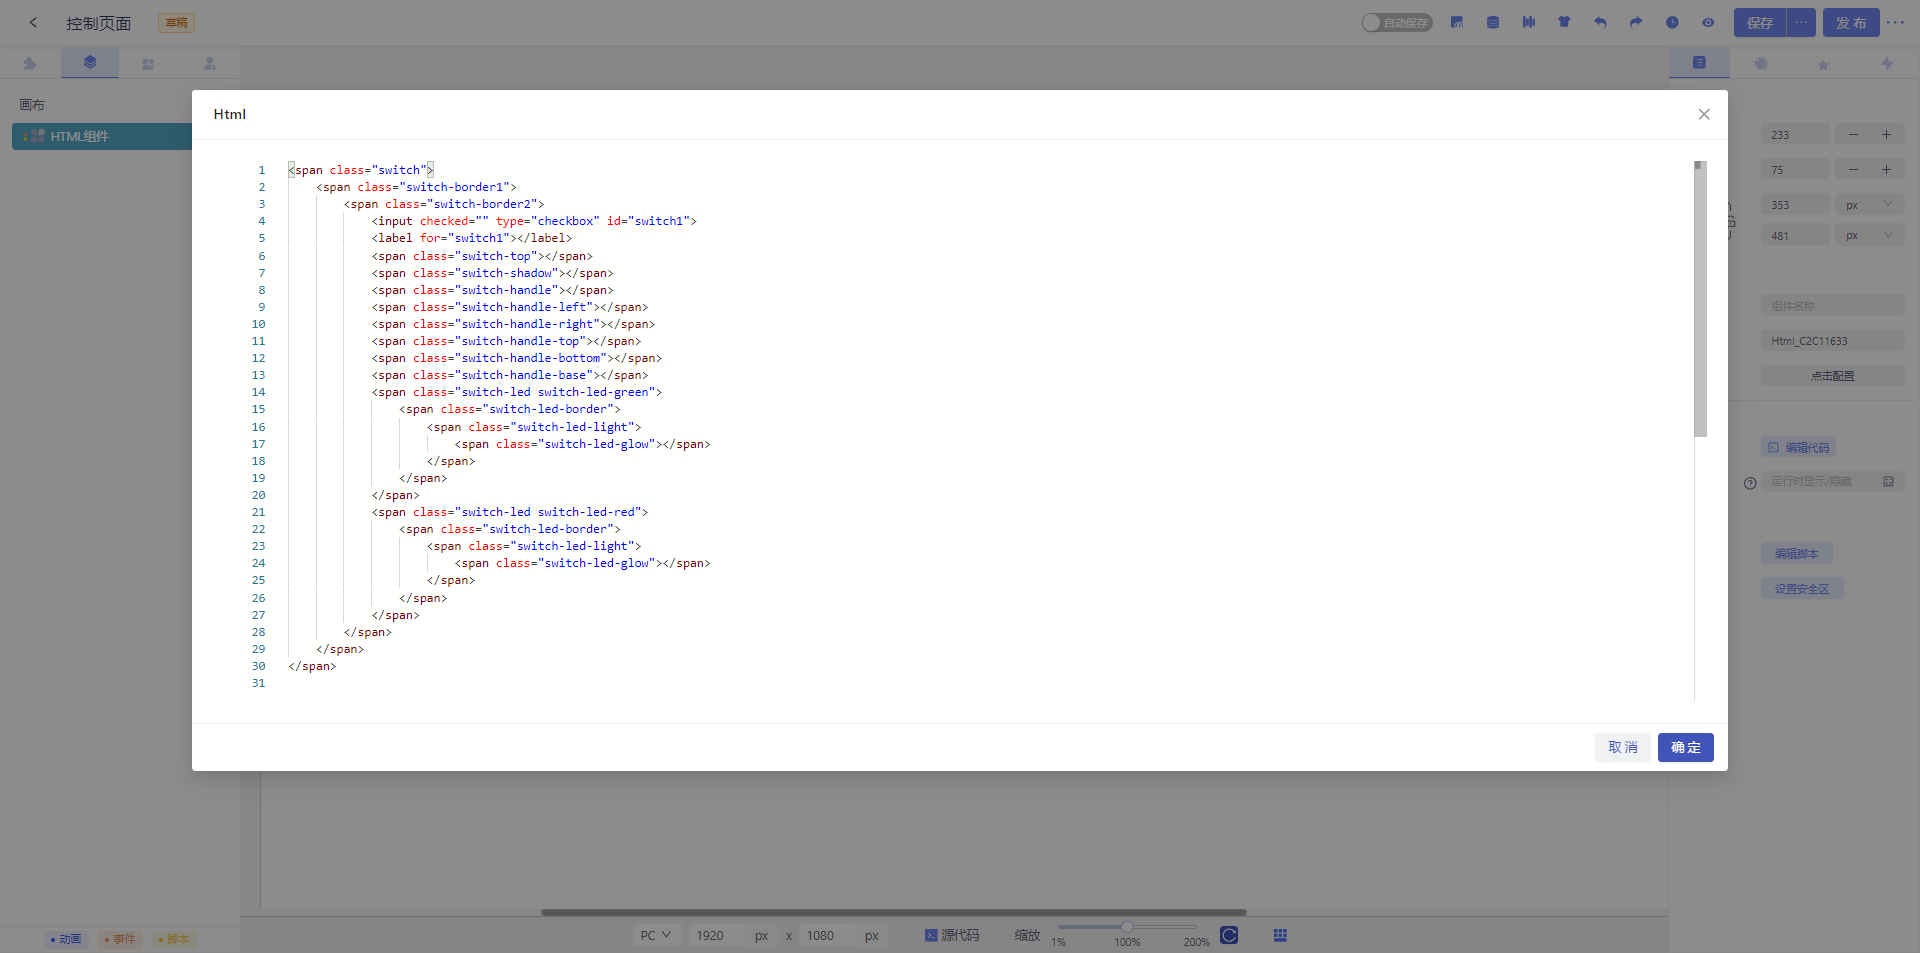
Task: Click the help question-mark icon
Action: pos(1750,483)
